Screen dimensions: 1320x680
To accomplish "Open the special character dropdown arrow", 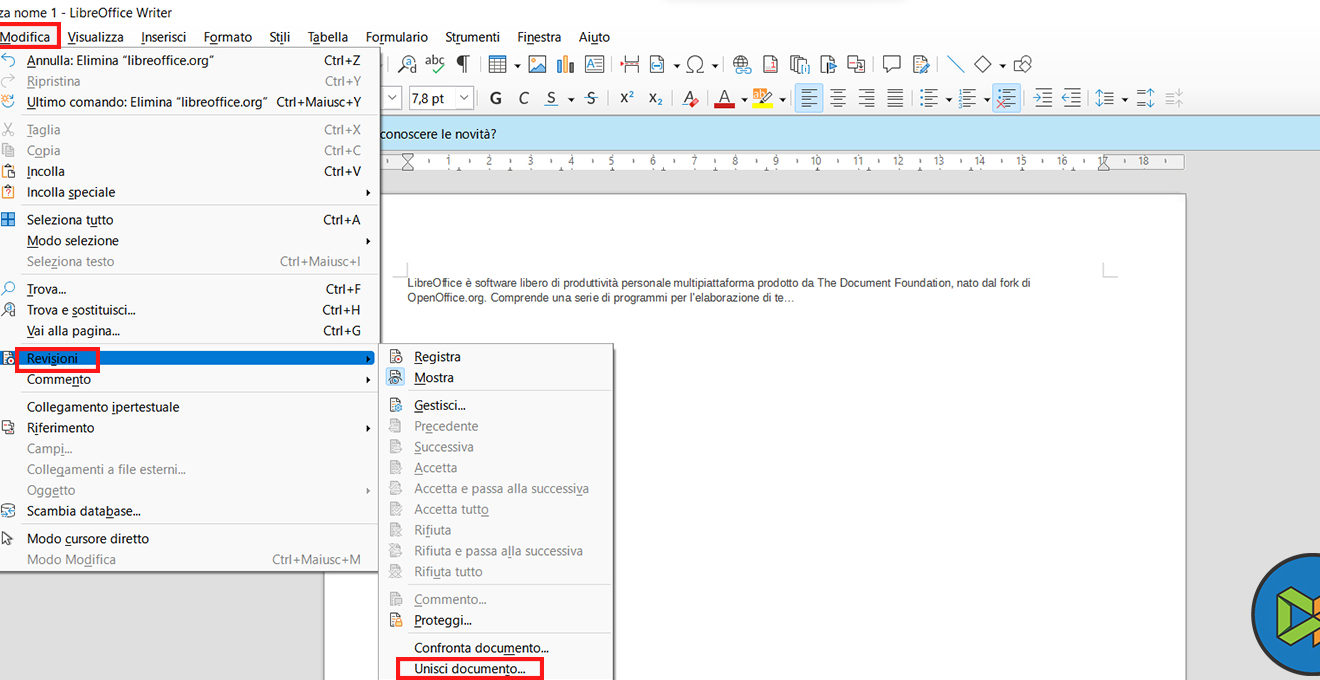I will (717, 66).
